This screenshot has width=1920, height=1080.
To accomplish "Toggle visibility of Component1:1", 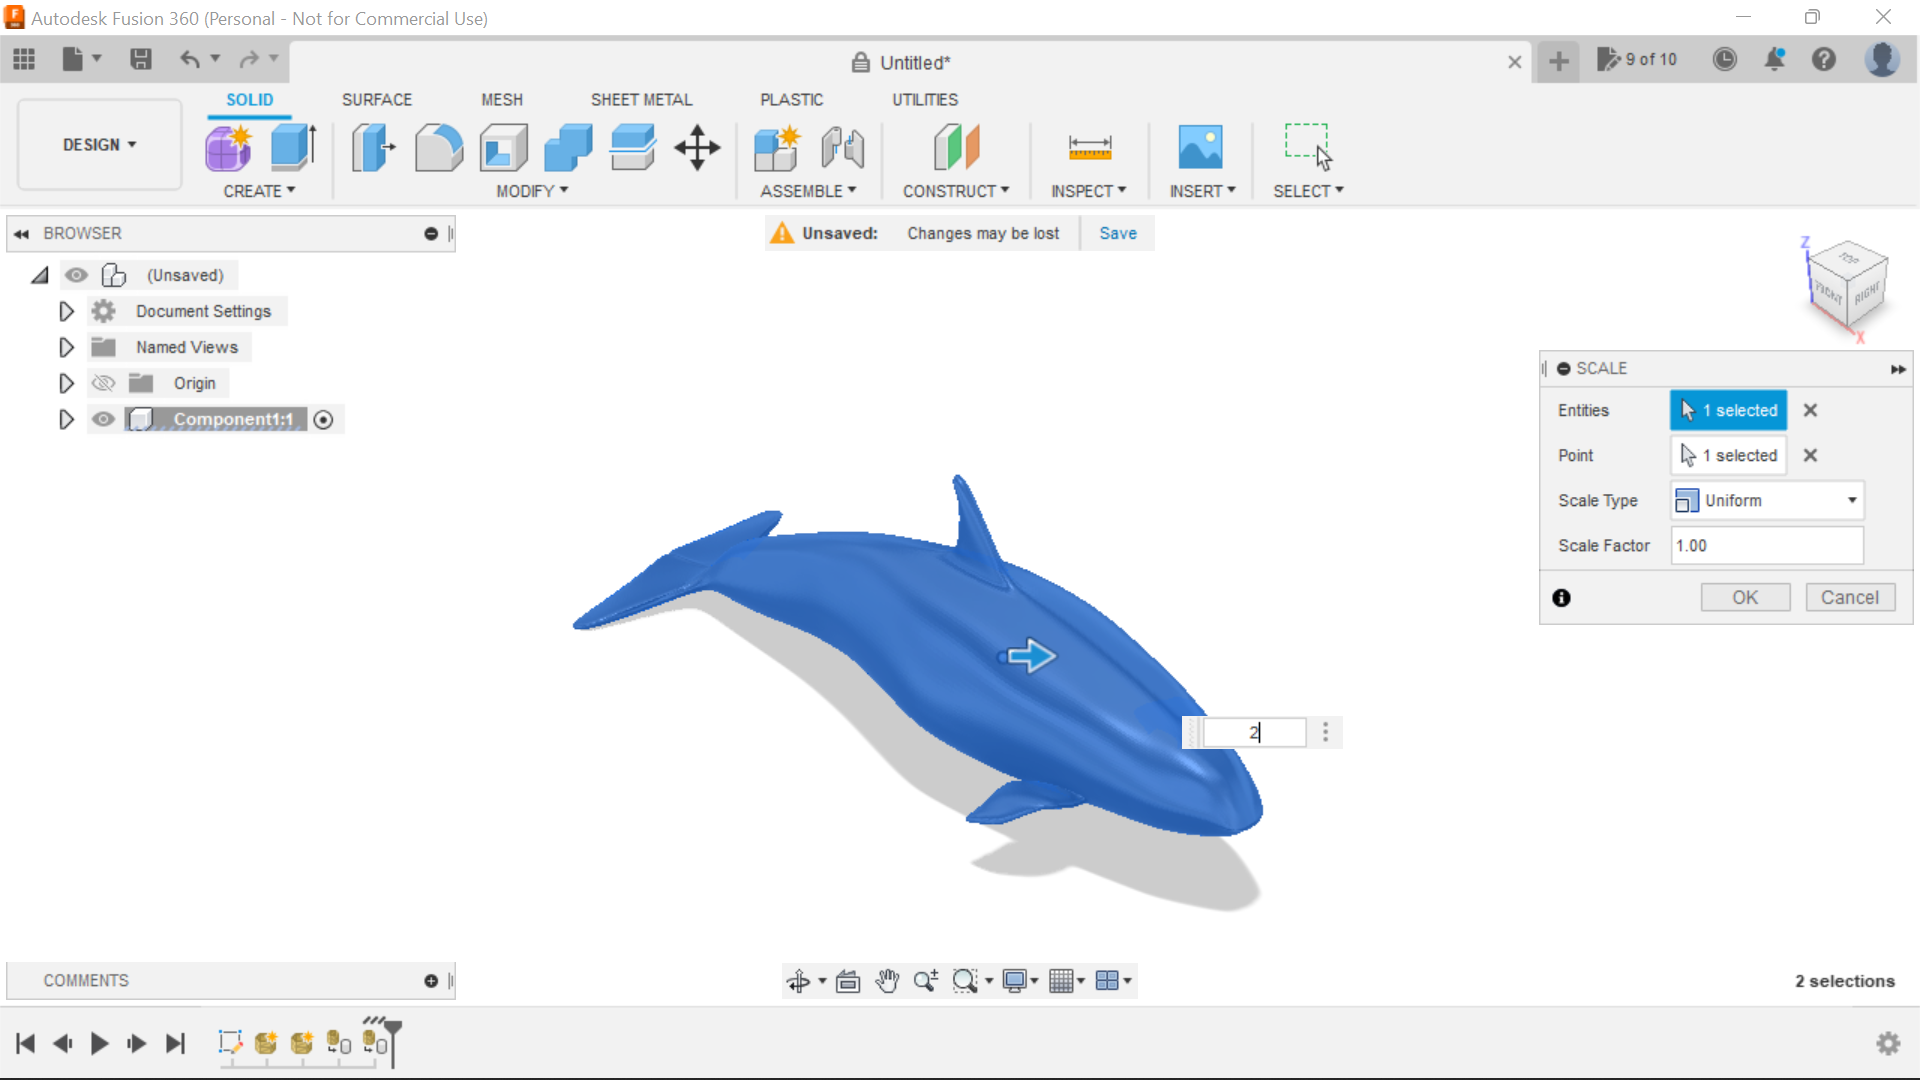I will coord(103,419).
